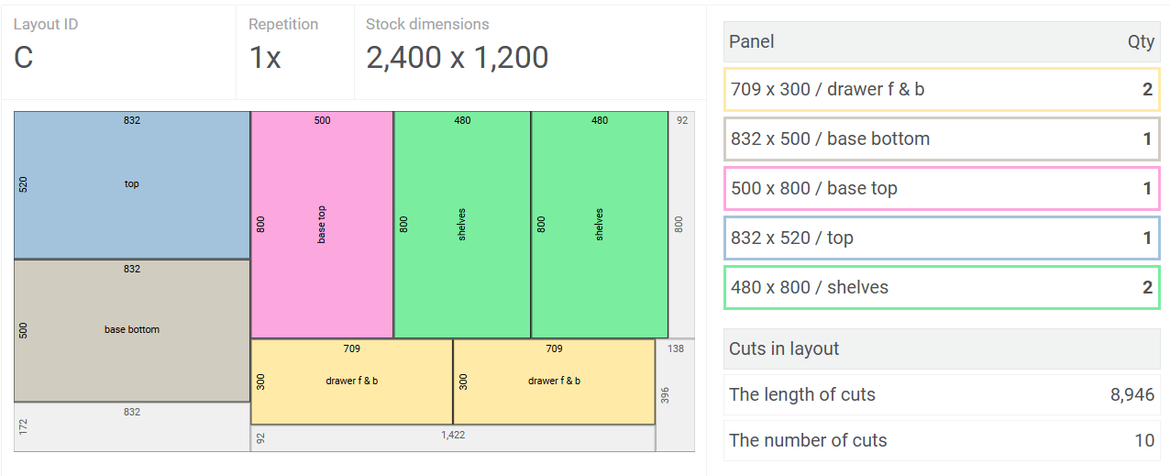Select the 832 x 520 top list entry
The width and height of the screenshot is (1170, 476).
click(940, 238)
